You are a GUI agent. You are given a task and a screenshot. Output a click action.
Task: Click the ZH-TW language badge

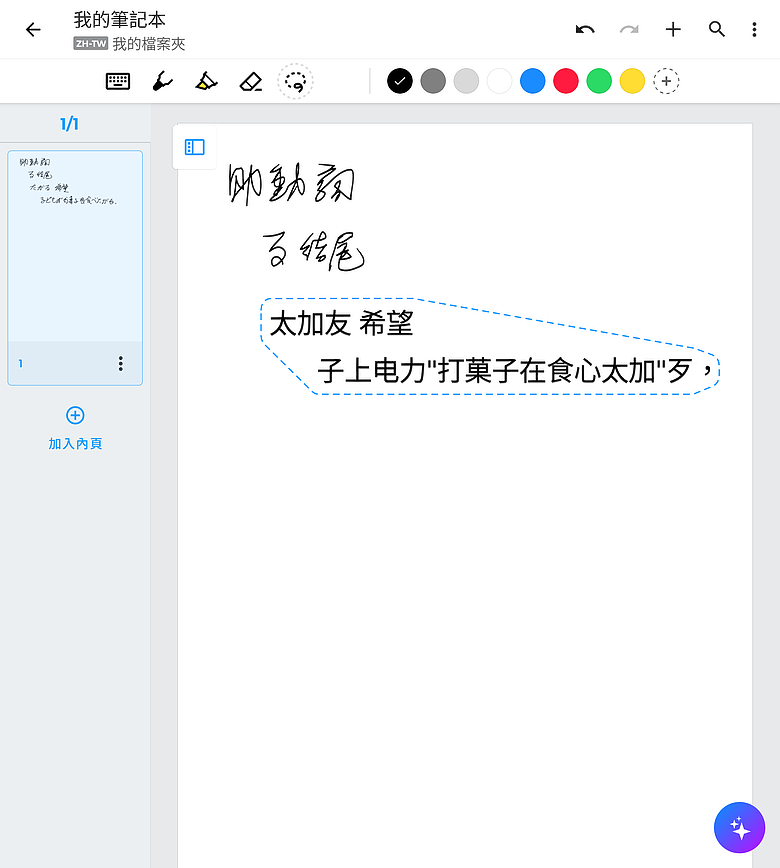coord(91,44)
